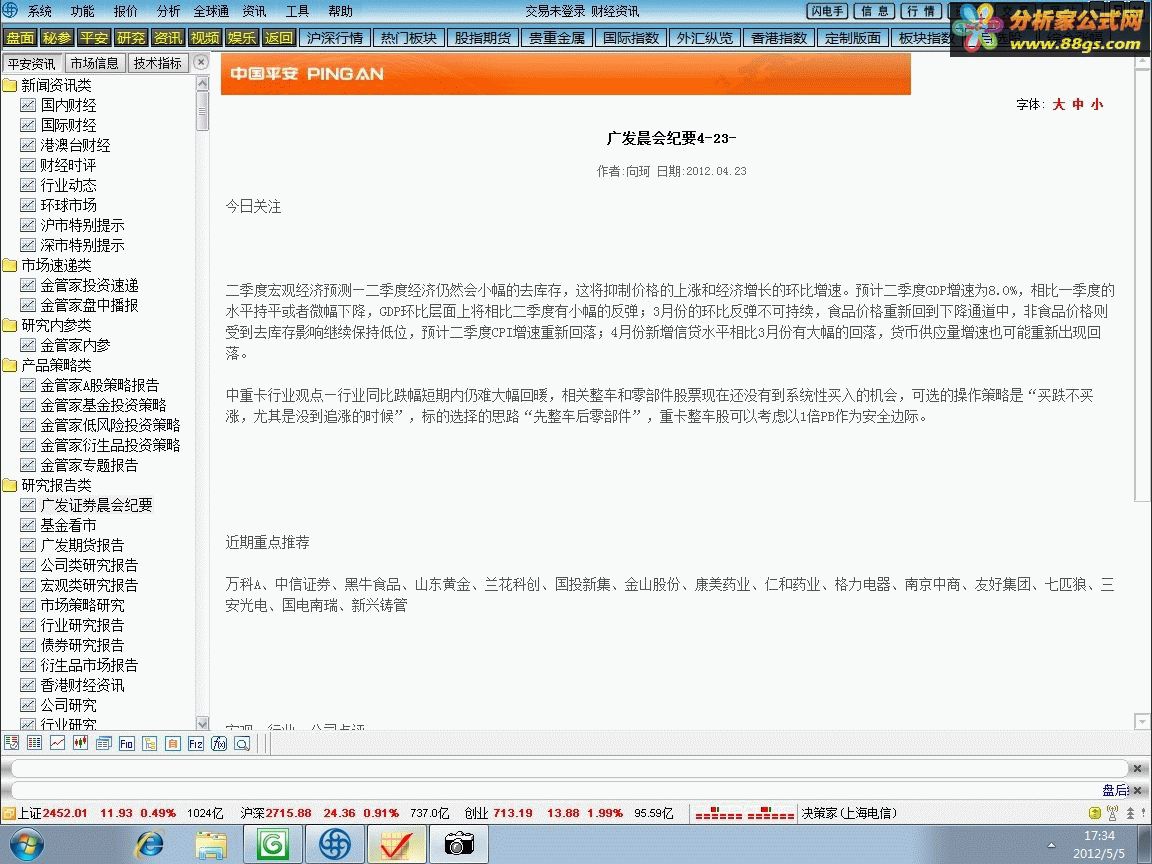
Task: Launch Internet Explorer from taskbar
Action: pos(150,845)
